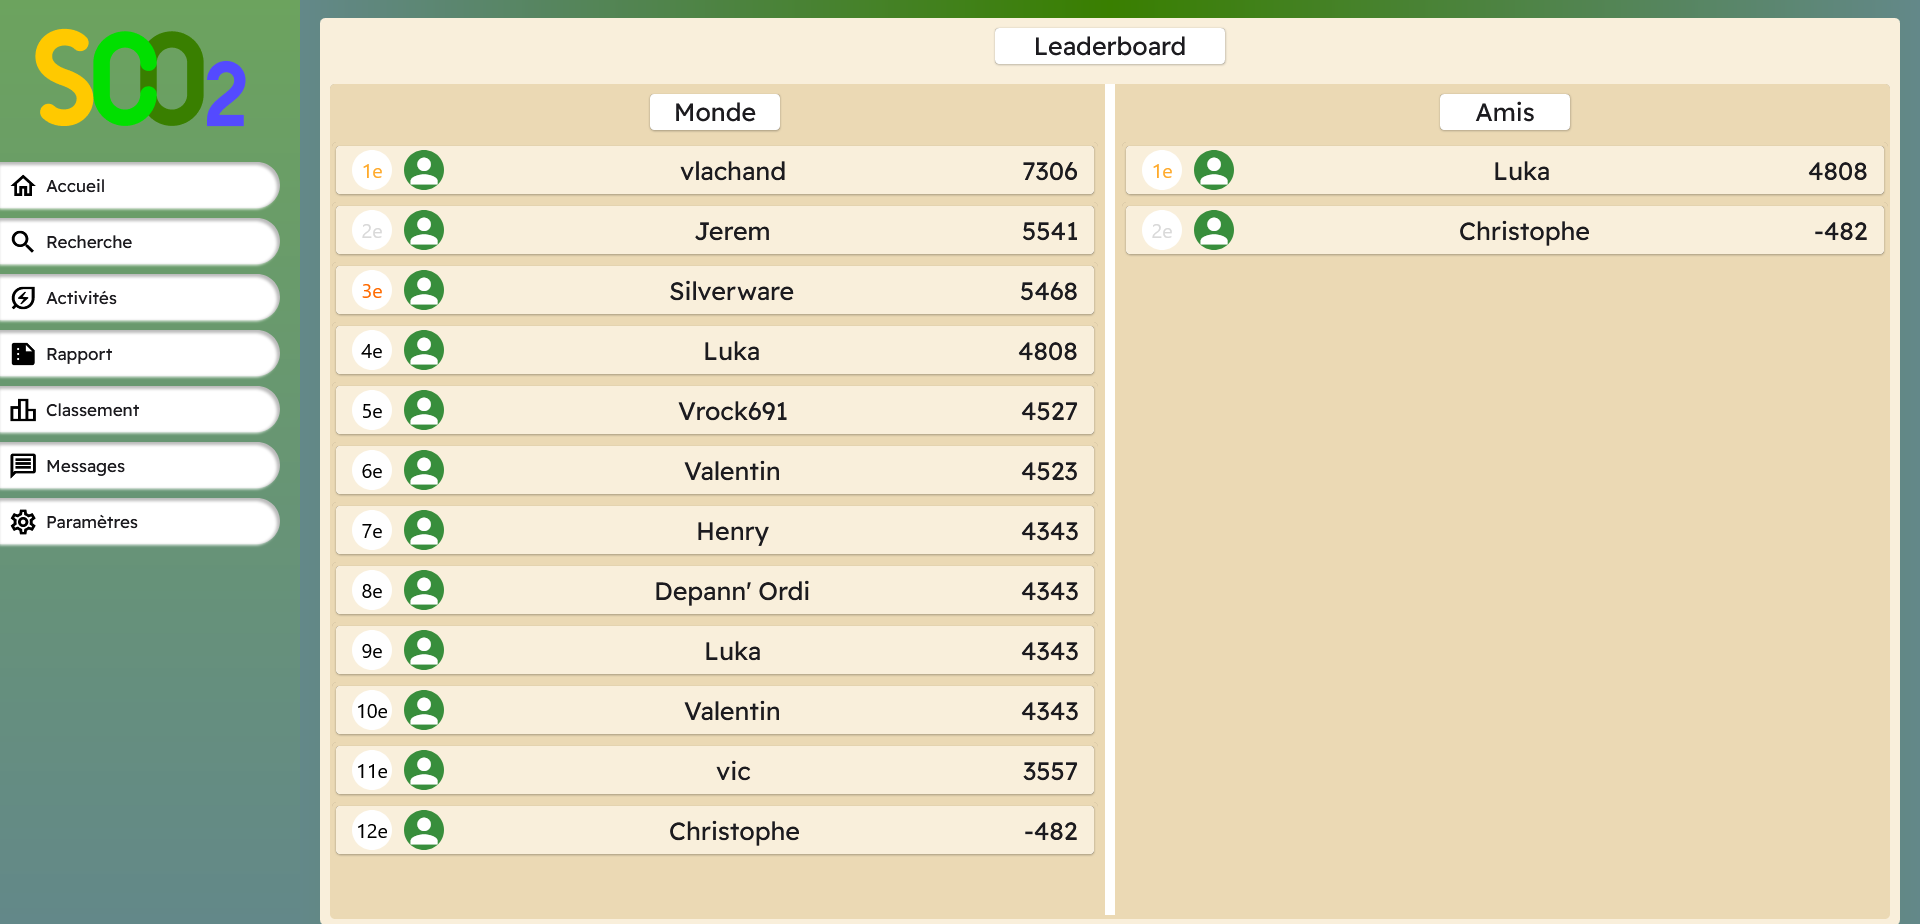
Task: Click the 7e rank badge
Action: point(372,531)
